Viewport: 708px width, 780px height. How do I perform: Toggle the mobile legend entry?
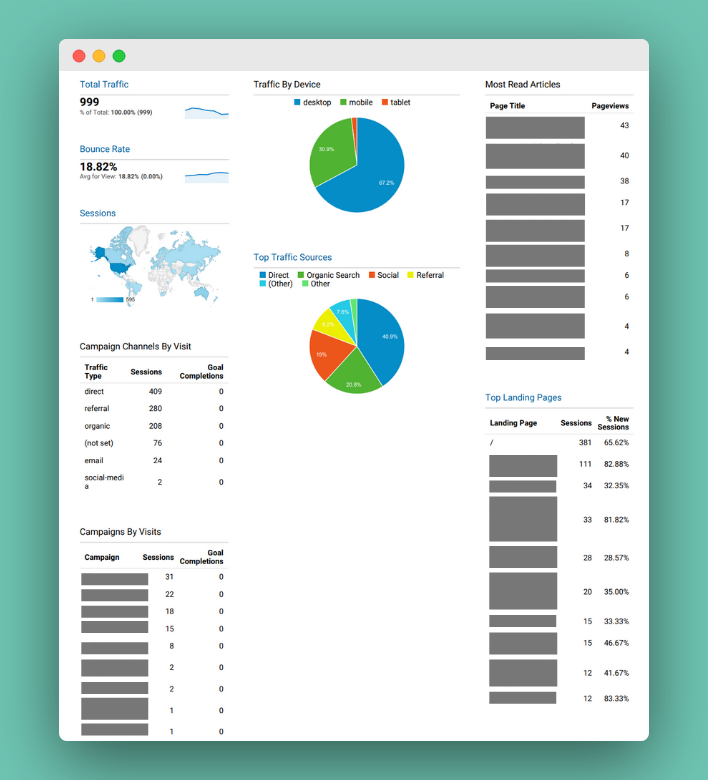[355, 103]
